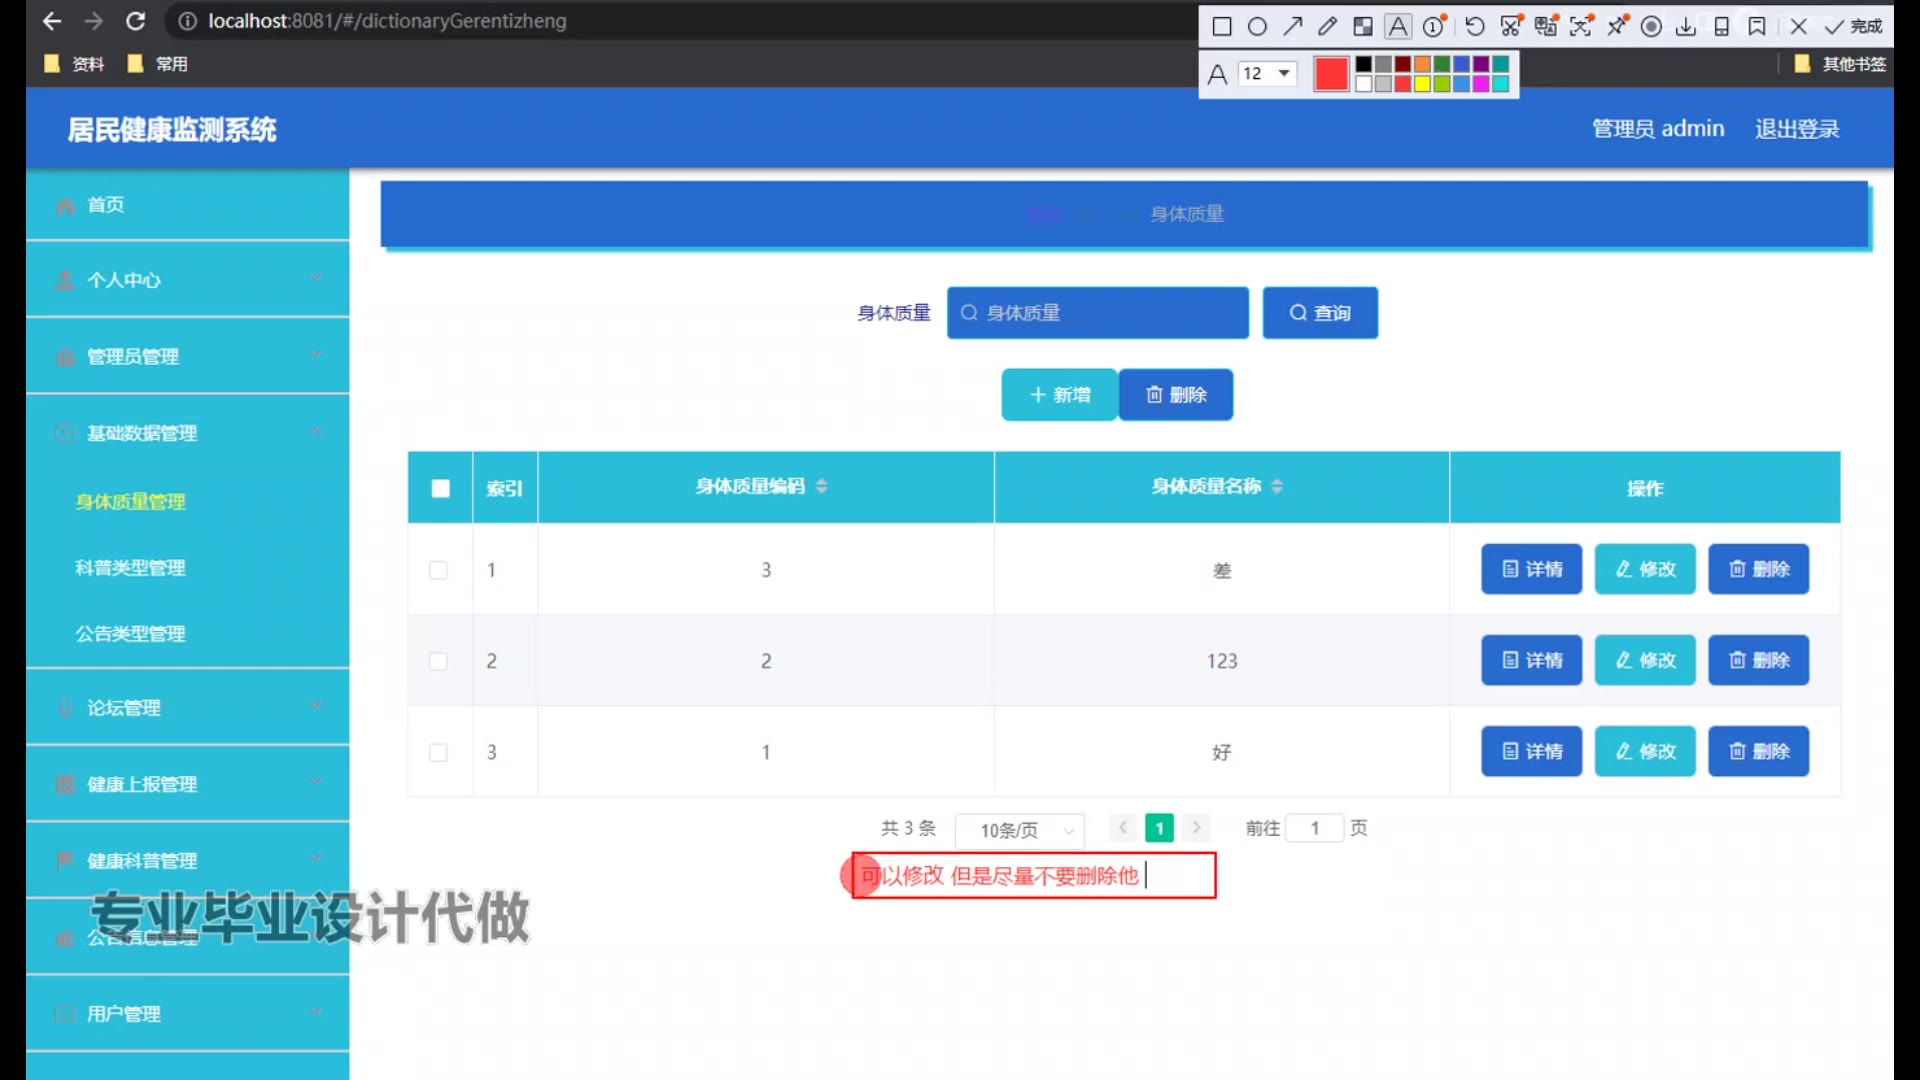Select the arrow drawing tool
The width and height of the screenshot is (1920, 1080).
click(x=1293, y=27)
